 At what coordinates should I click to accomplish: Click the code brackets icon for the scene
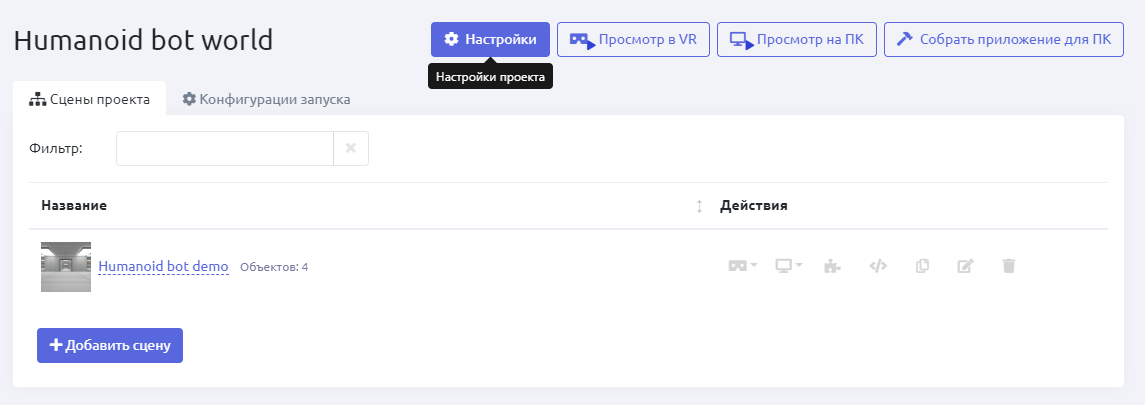[x=878, y=266]
